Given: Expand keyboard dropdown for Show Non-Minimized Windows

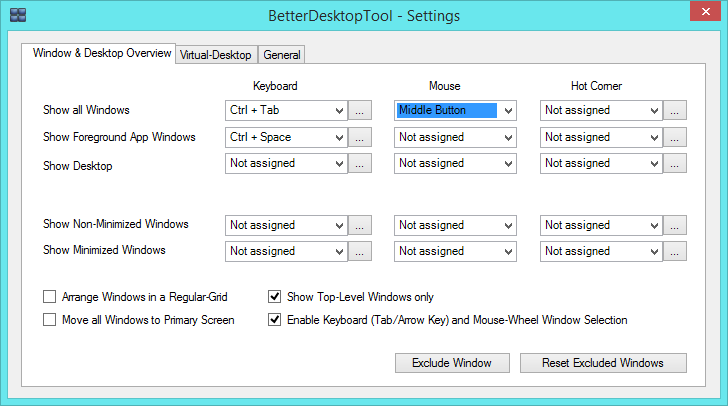Looking at the screenshot, I should tap(286, 225).
